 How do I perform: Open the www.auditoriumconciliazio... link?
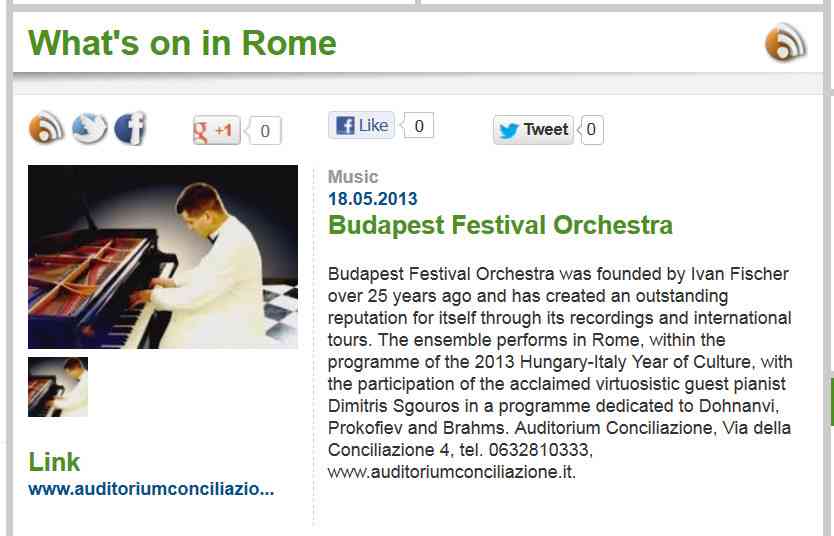[151, 489]
